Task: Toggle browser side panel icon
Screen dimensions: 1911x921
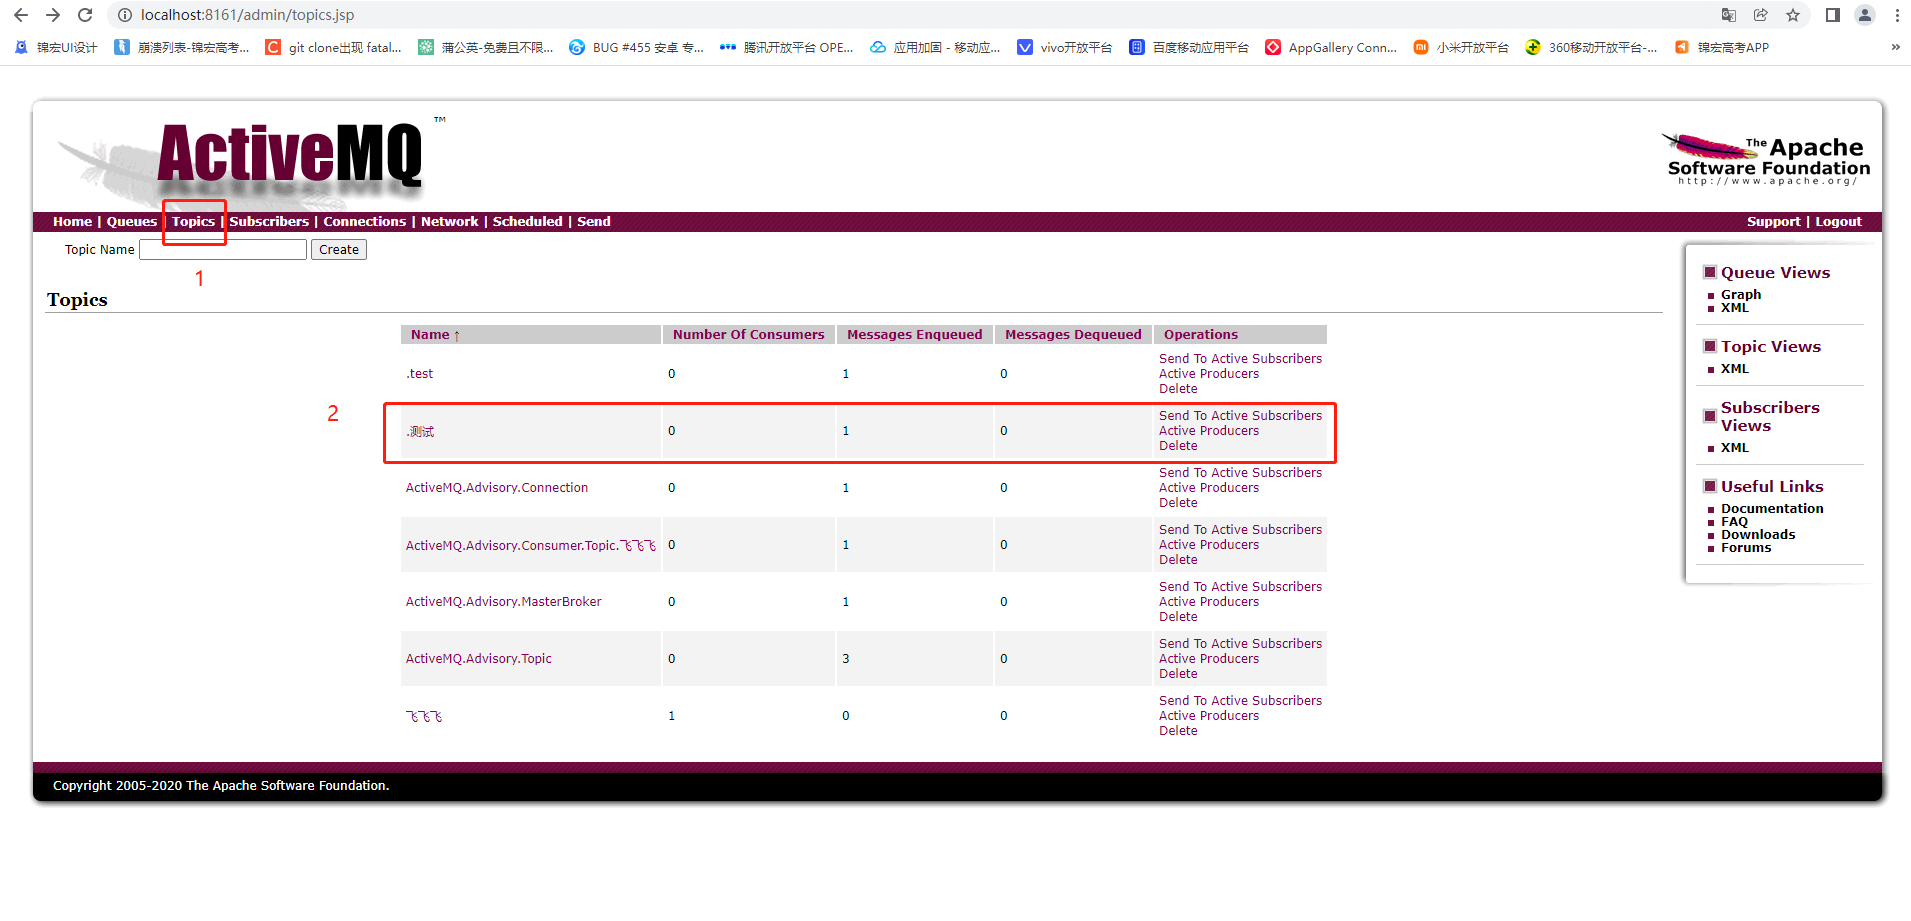Action: pyautogui.click(x=1833, y=15)
